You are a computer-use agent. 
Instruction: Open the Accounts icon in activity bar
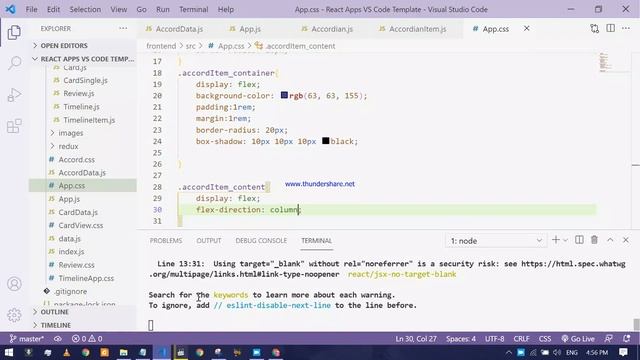(x=14, y=284)
